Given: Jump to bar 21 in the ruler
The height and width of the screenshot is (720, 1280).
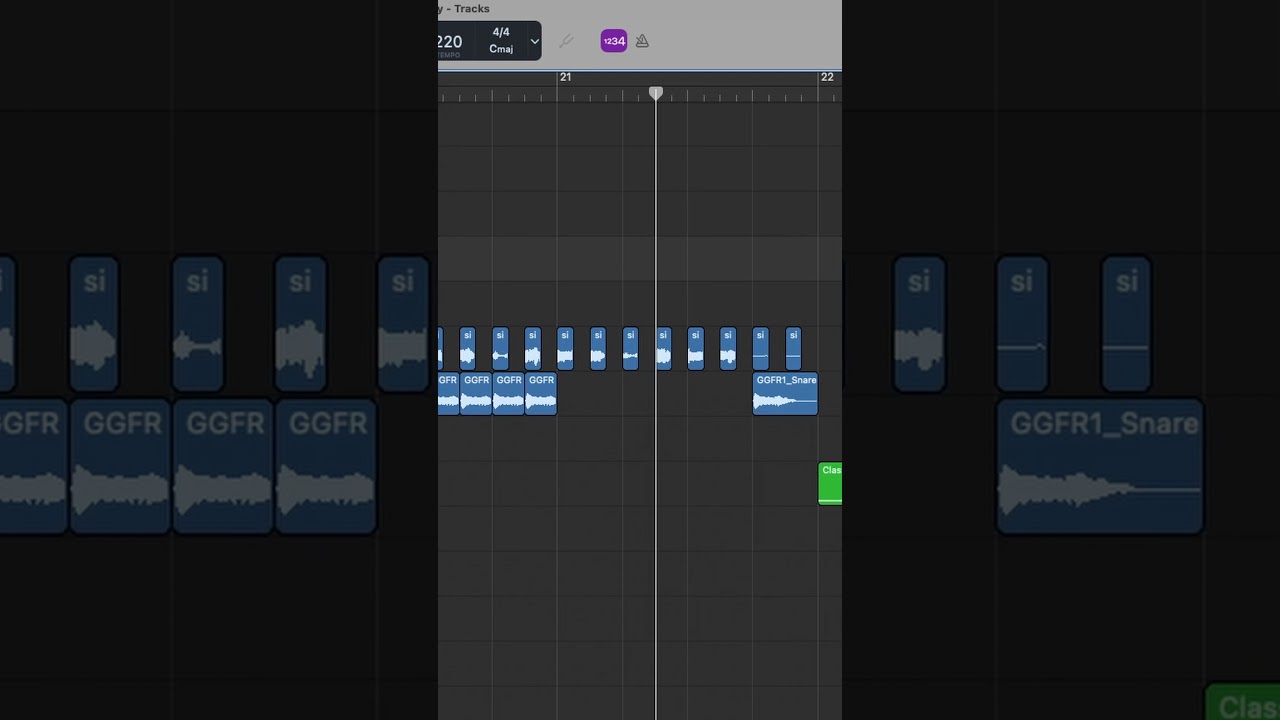Looking at the screenshot, I should [565, 77].
